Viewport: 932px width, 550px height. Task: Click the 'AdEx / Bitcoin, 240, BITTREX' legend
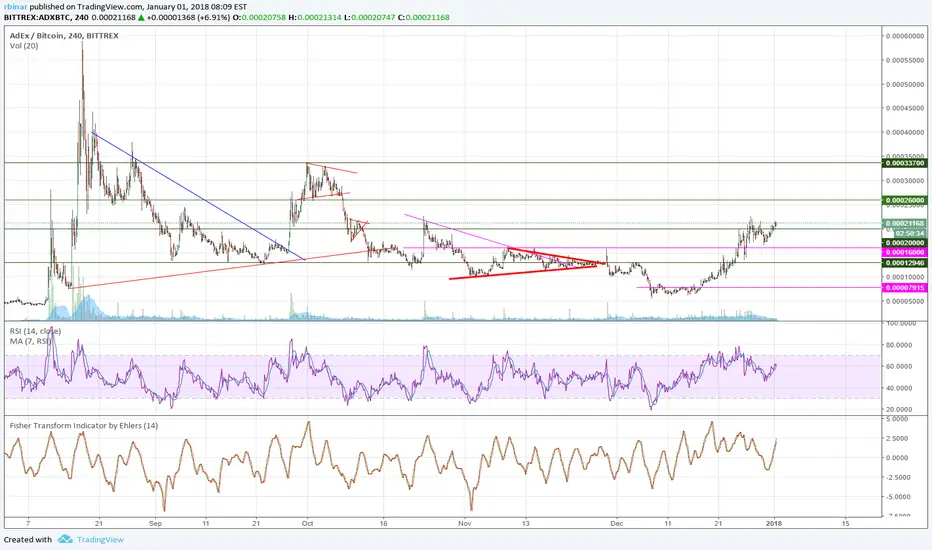tap(64, 36)
